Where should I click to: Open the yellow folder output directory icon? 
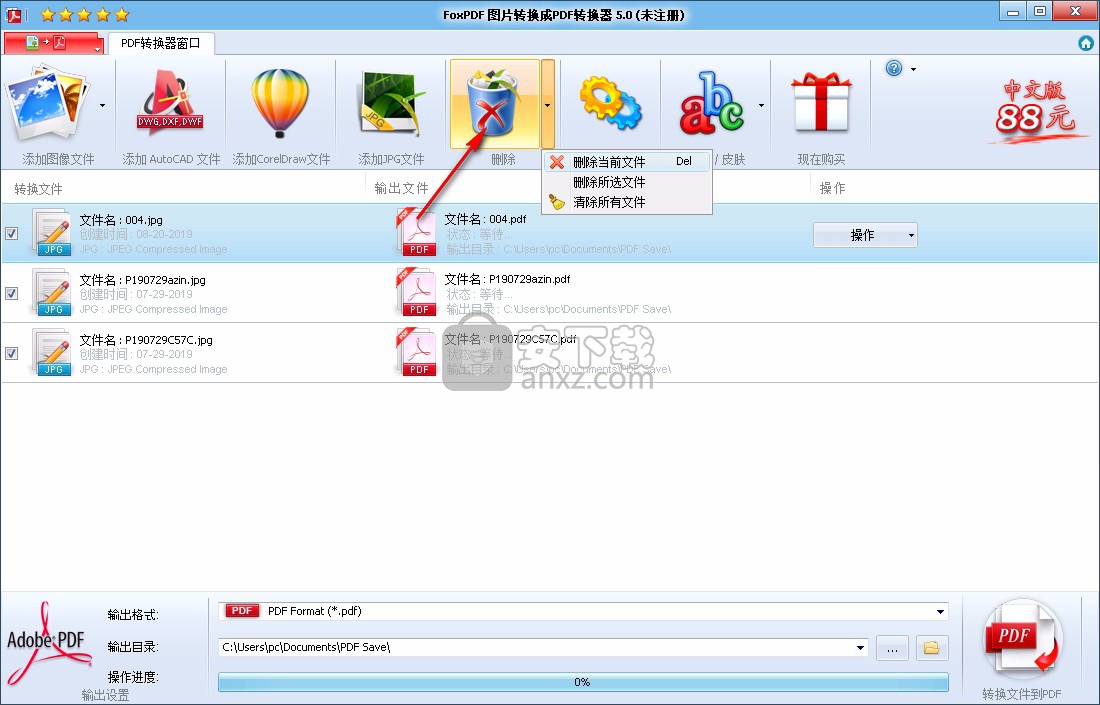(x=932, y=647)
